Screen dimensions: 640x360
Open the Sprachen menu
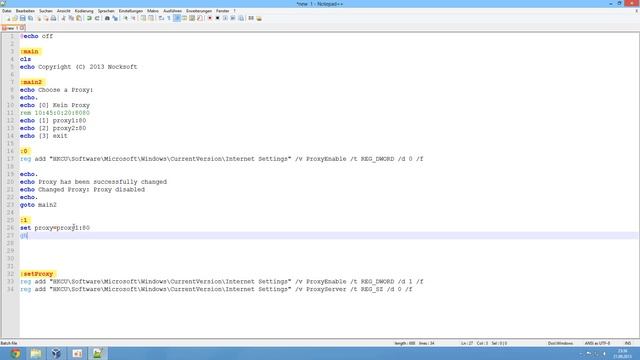[x=106, y=11]
